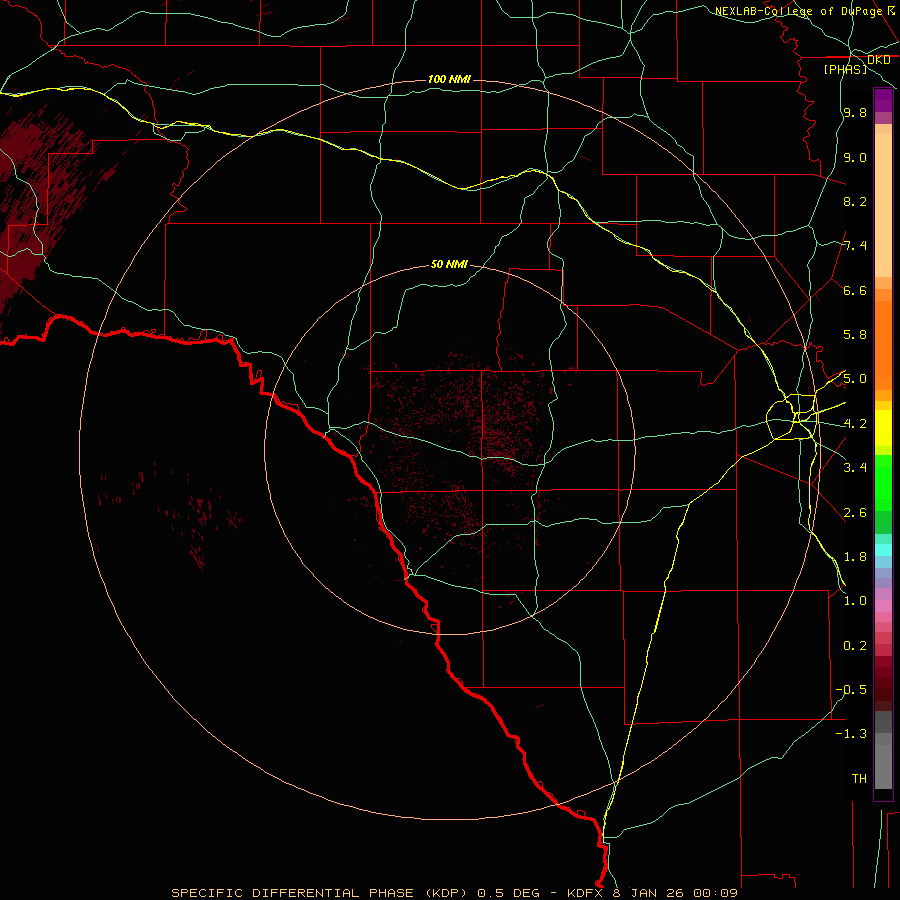900x900 pixels.
Task: Click the "50 NMI" range ring label
Action: click(449, 264)
